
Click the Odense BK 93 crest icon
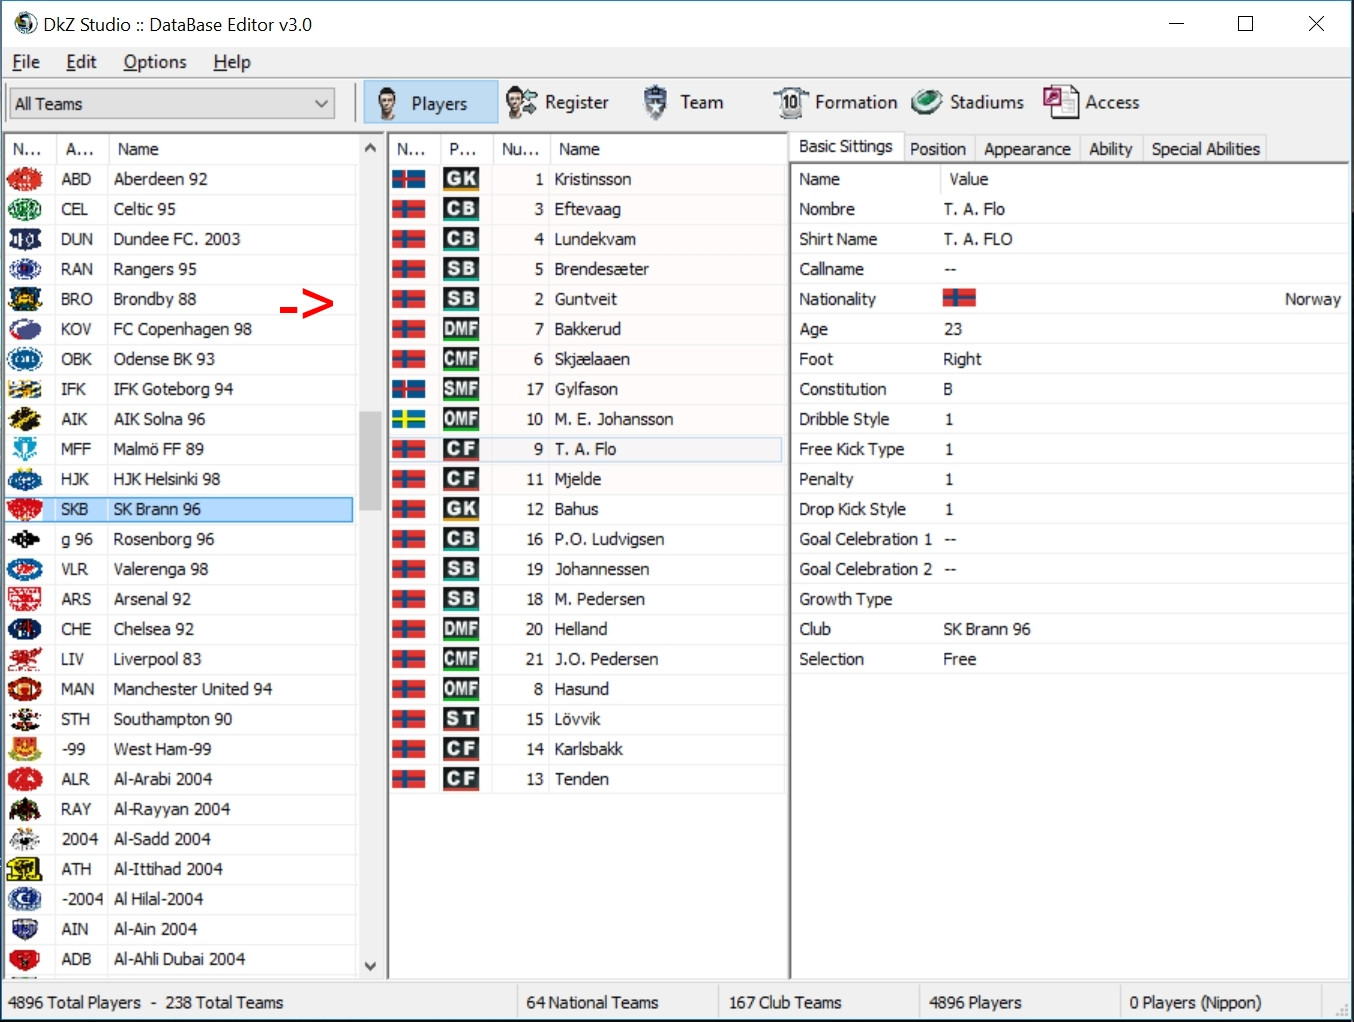[25, 359]
